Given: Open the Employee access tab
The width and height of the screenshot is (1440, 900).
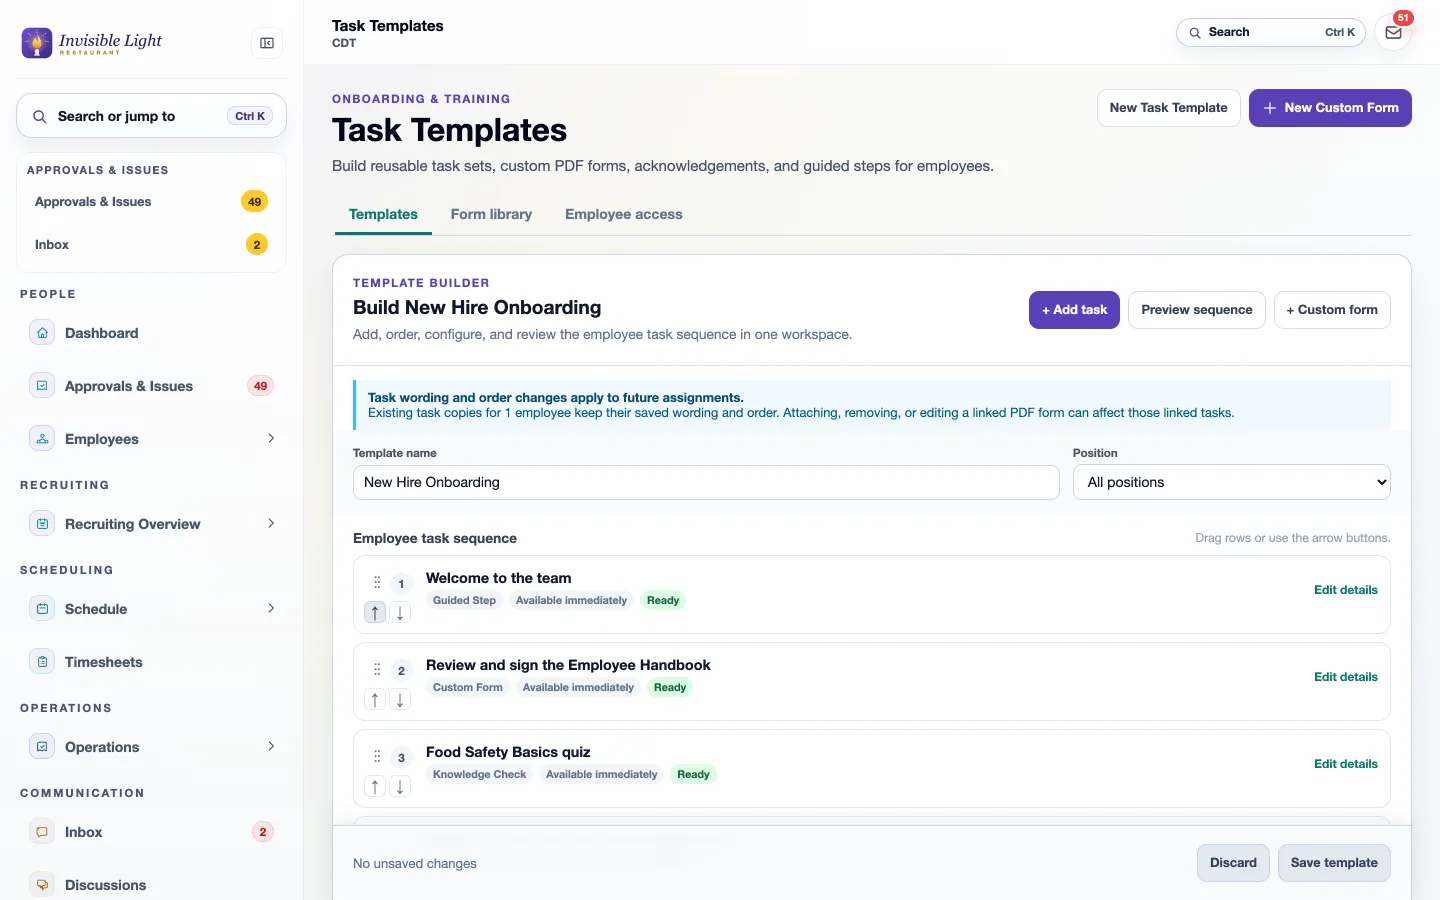Looking at the screenshot, I should [x=623, y=214].
